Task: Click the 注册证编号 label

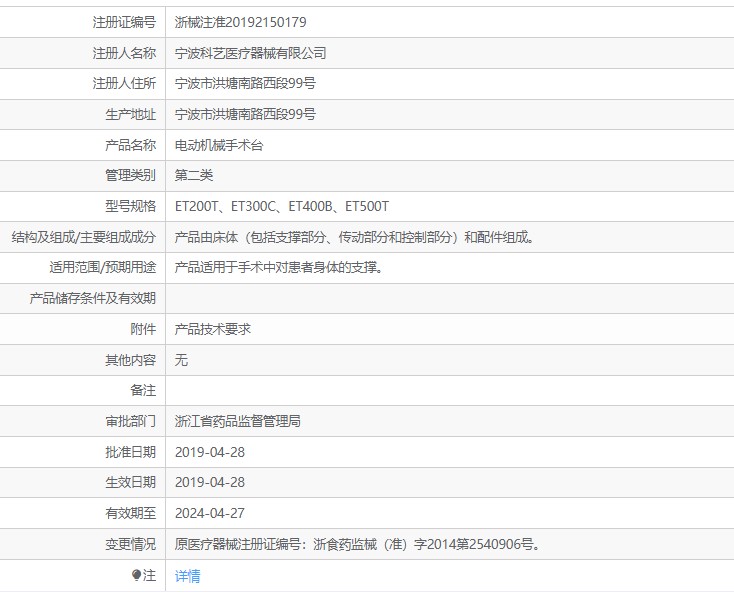Action: 124,22
